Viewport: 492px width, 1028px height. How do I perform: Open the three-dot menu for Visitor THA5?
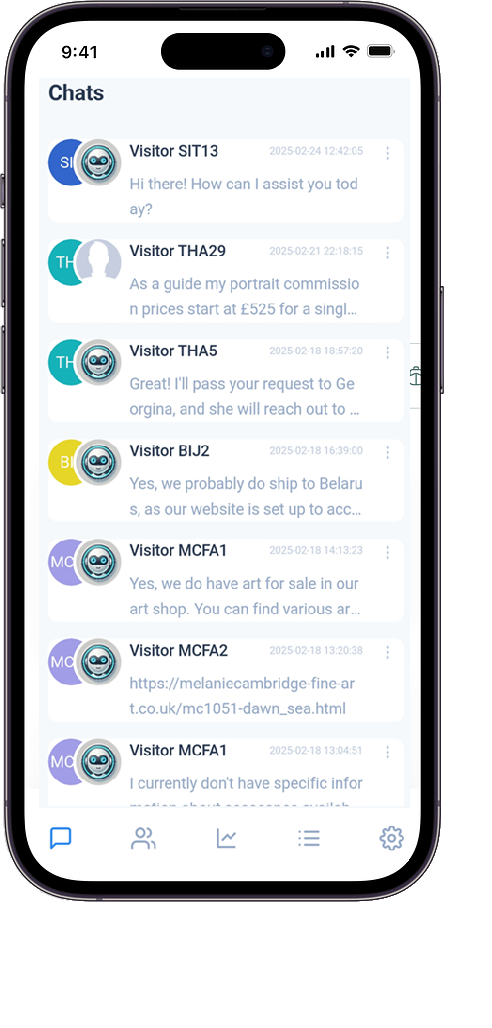[x=388, y=353]
